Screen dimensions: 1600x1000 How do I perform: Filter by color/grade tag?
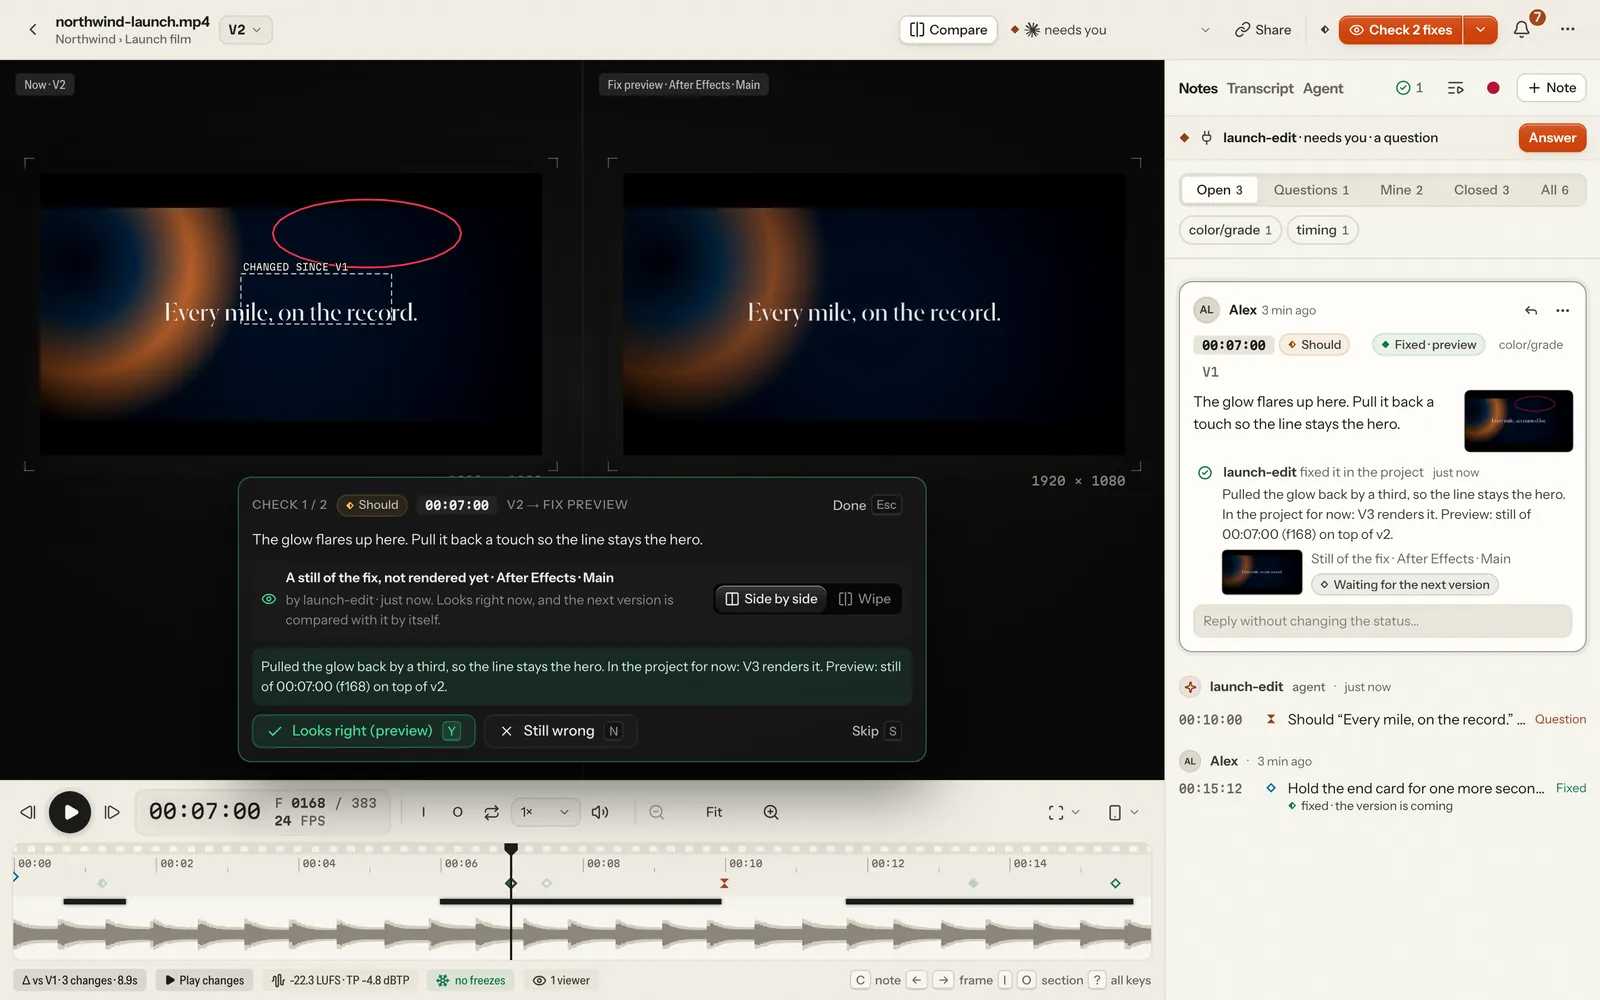click(x=1230, y=230)
